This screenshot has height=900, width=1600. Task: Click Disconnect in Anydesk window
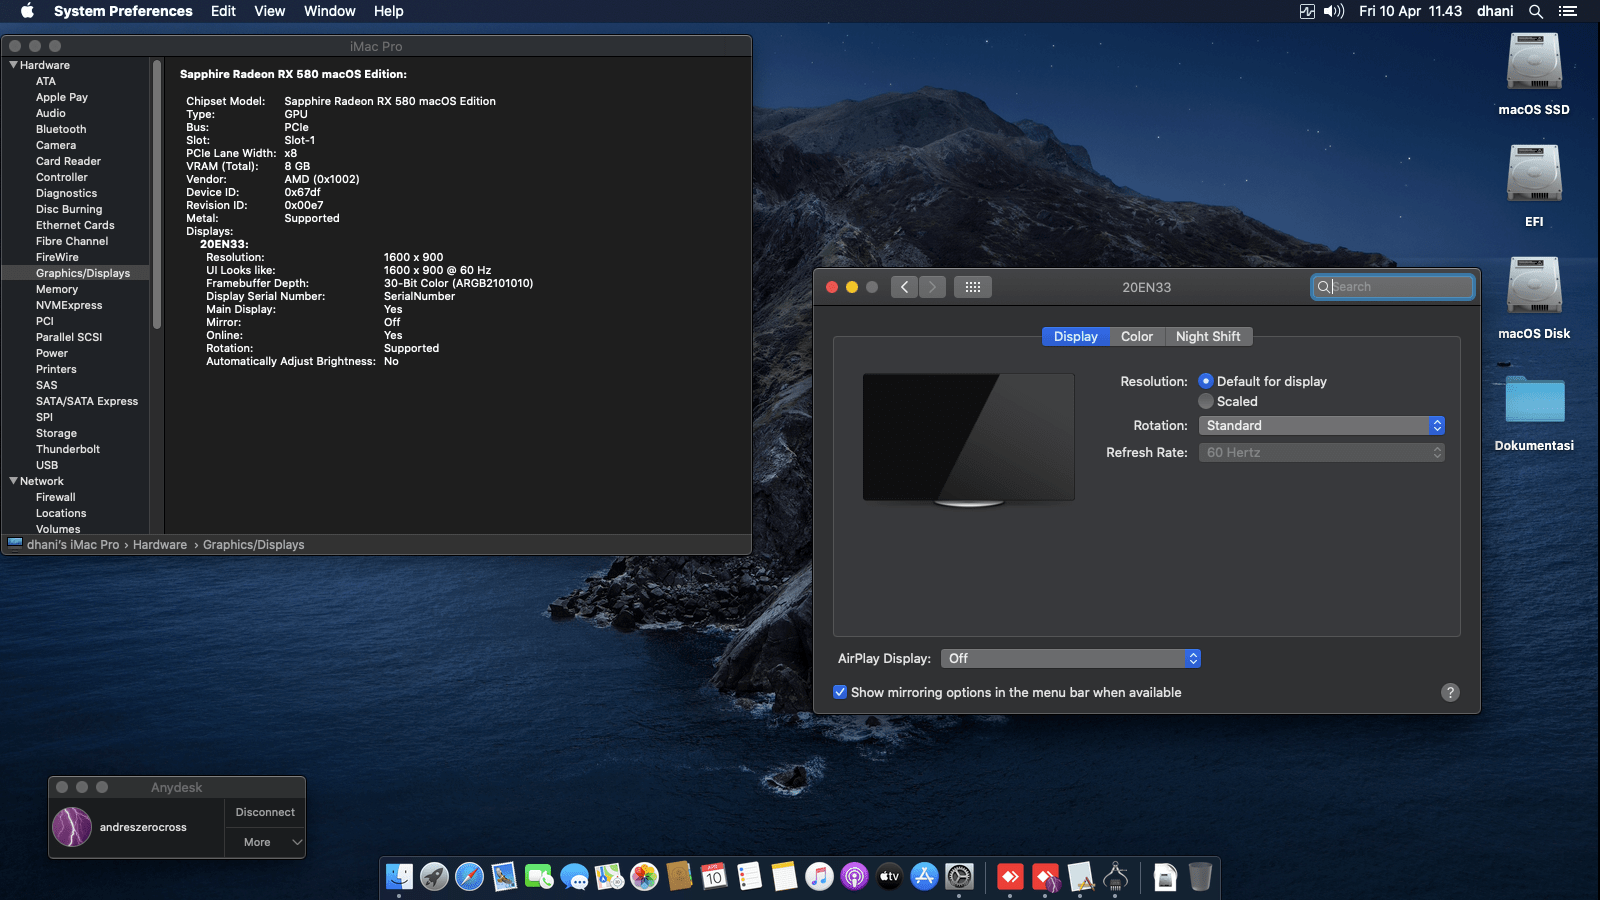(265, 812)
